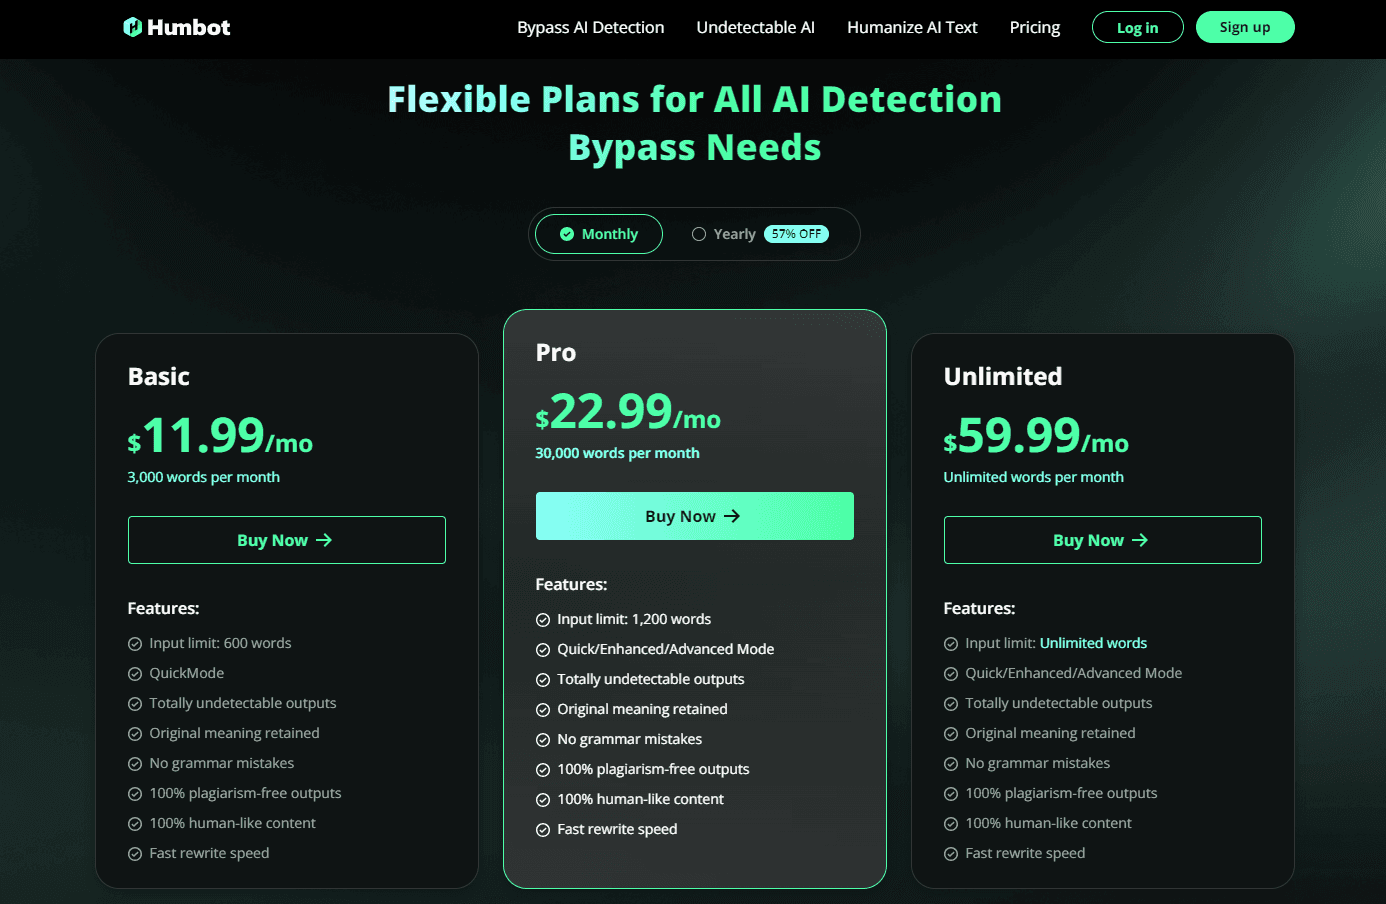The width and height of the screenshot is (1386, 904).
Task: Click checkmark icon beside Basic QuickMode feature
Action: tap(135, 674)
